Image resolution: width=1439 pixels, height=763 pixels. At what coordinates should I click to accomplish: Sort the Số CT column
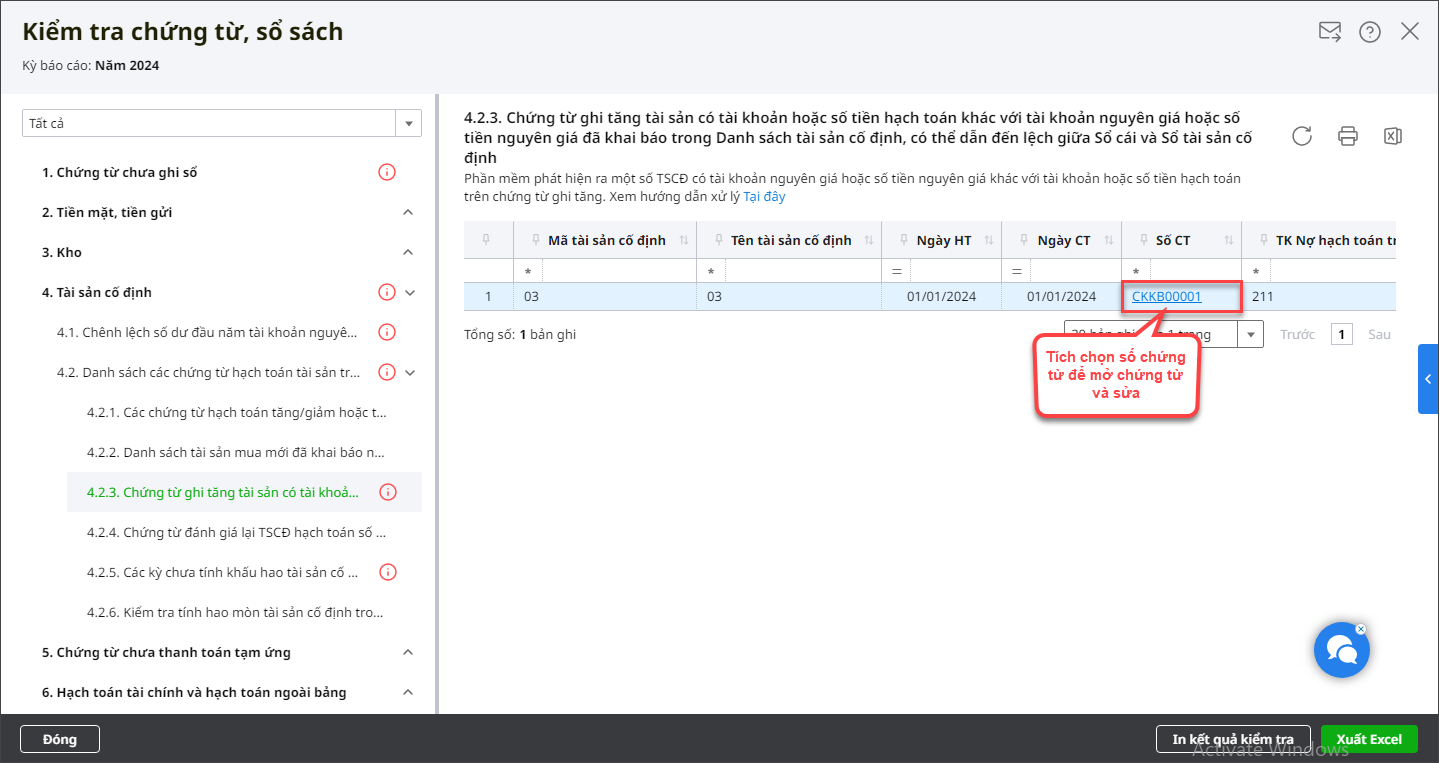point(1229,241)
